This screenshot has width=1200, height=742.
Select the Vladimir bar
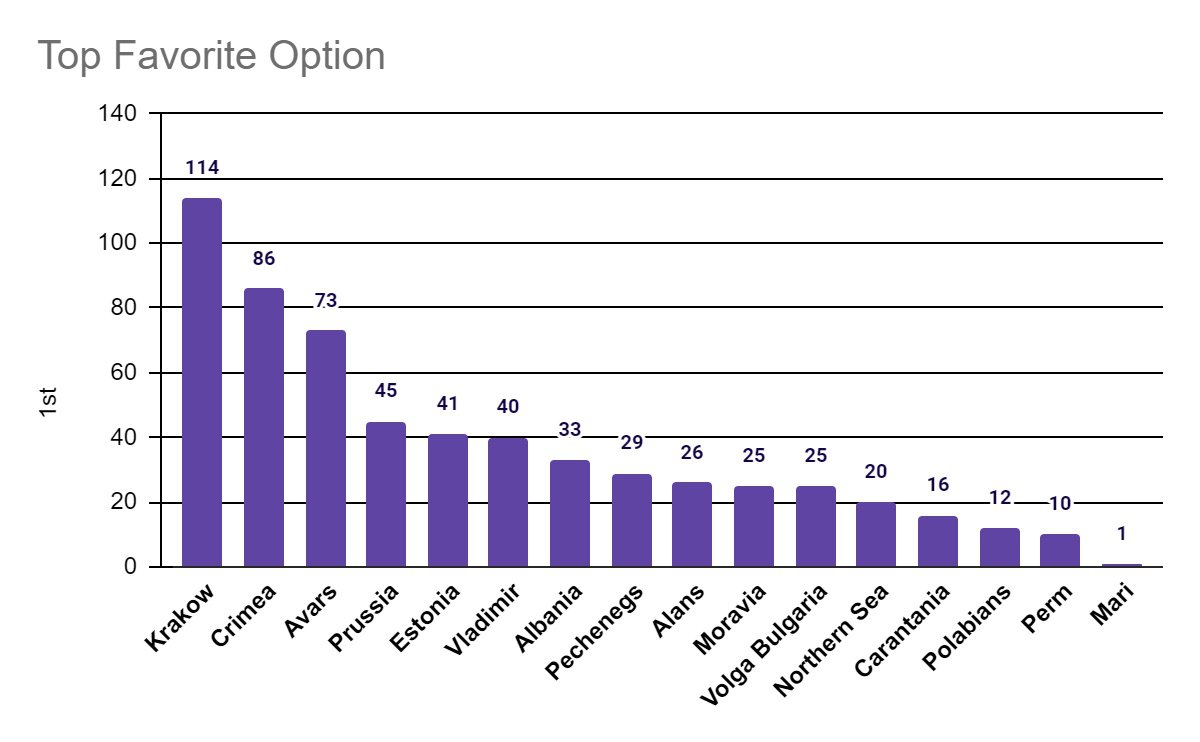(x=508, y=502)
